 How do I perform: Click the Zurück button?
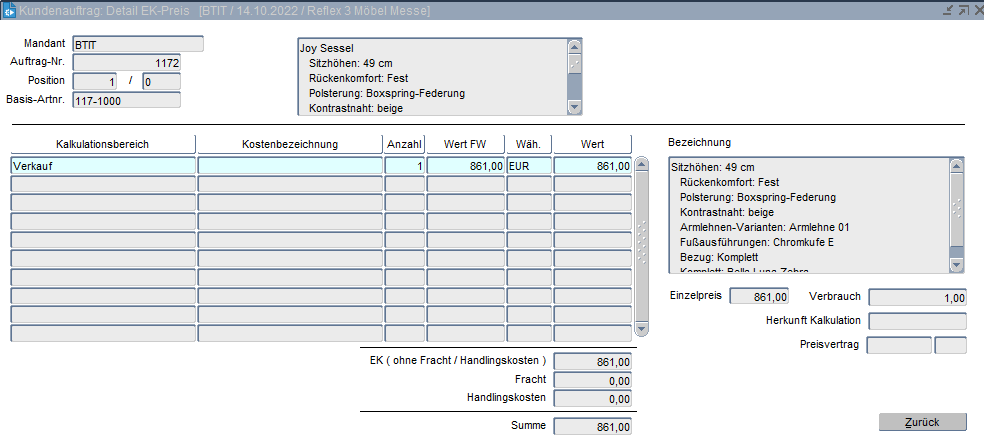tap(922, 422)
